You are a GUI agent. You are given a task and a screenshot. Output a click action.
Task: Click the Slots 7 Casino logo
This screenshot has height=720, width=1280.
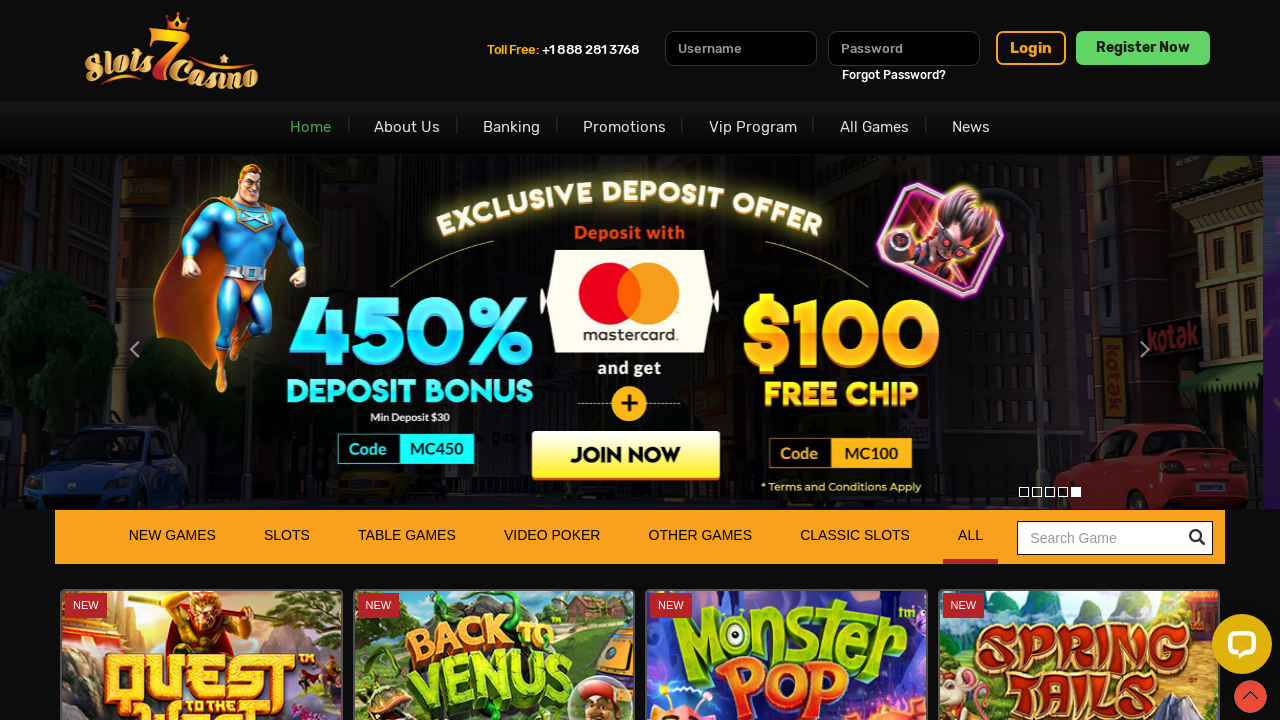pyautogui.click(x=171, y=51)
